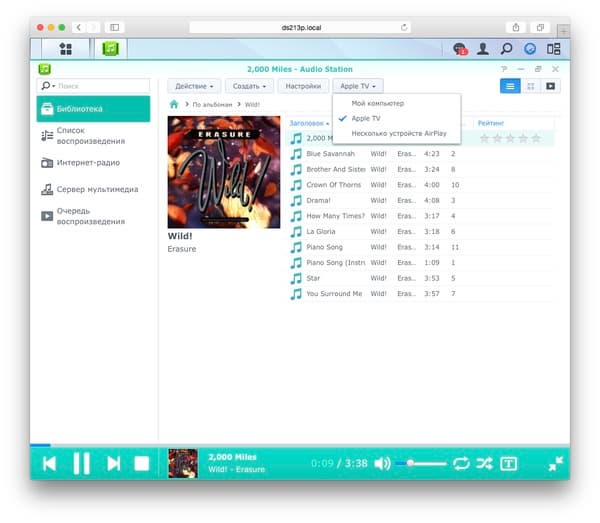Stop playback
Image resolution: width=600 pixels, height=523 pixels.
pos(142,464)
